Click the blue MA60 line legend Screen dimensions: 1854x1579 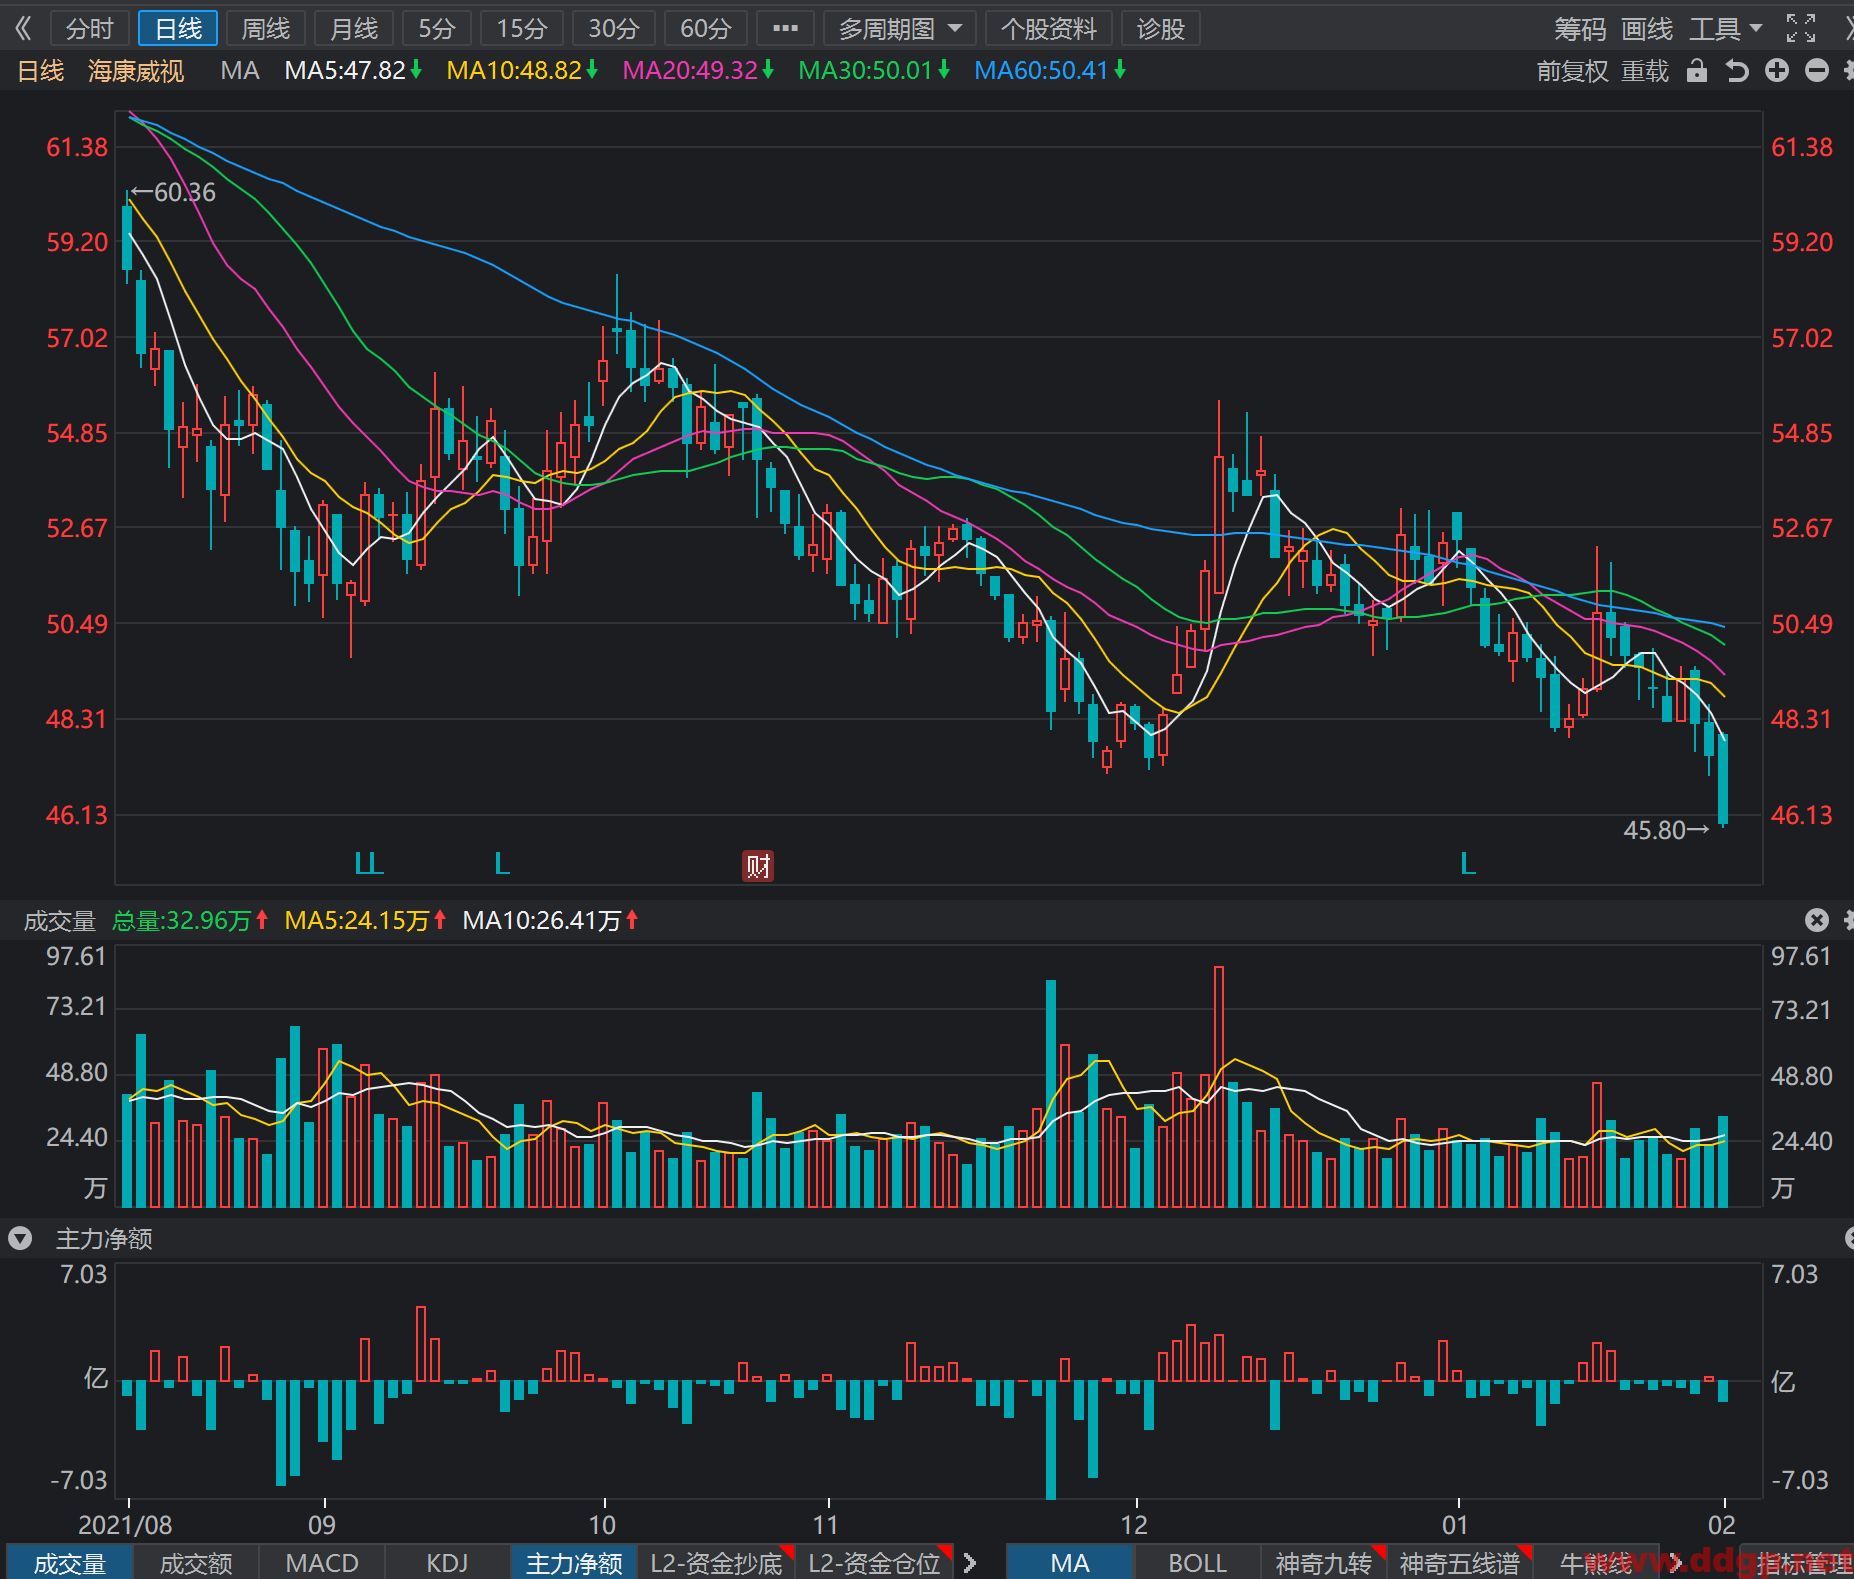[1050, 71]
